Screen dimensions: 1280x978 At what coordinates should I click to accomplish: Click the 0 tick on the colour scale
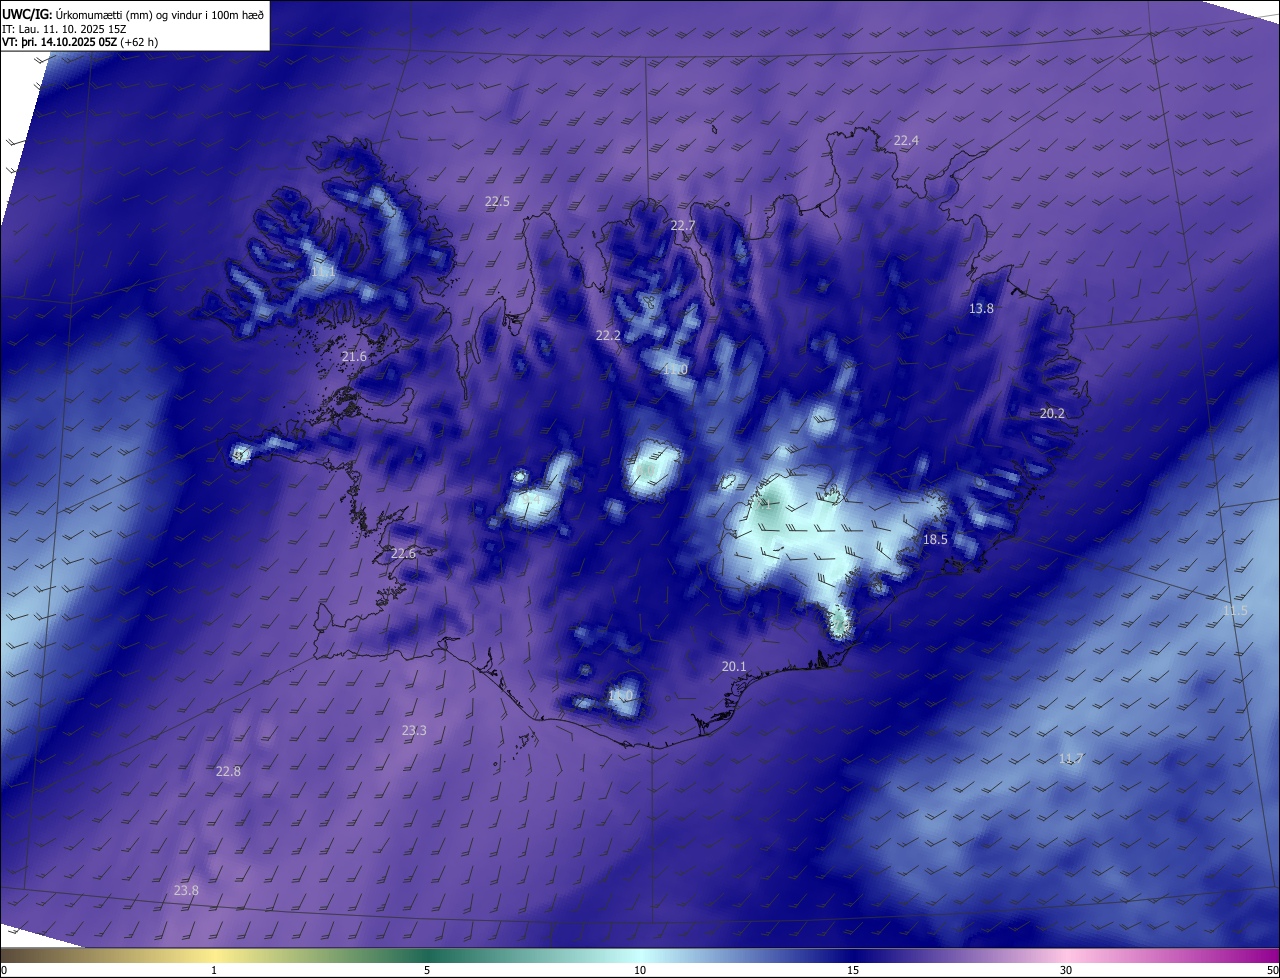3,971
